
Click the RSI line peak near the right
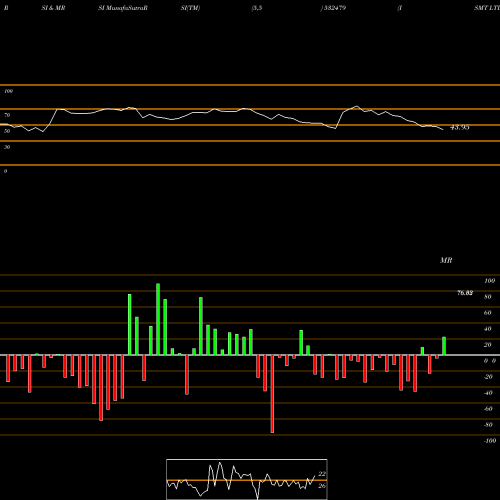357,106
